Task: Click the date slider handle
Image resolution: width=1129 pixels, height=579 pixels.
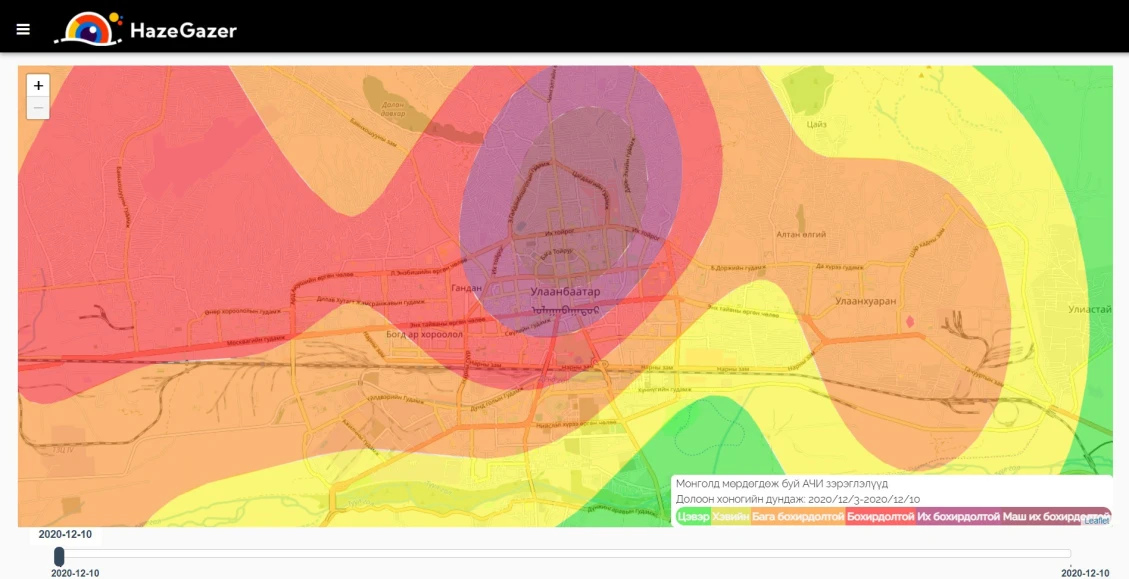Action: click(59, 556)
